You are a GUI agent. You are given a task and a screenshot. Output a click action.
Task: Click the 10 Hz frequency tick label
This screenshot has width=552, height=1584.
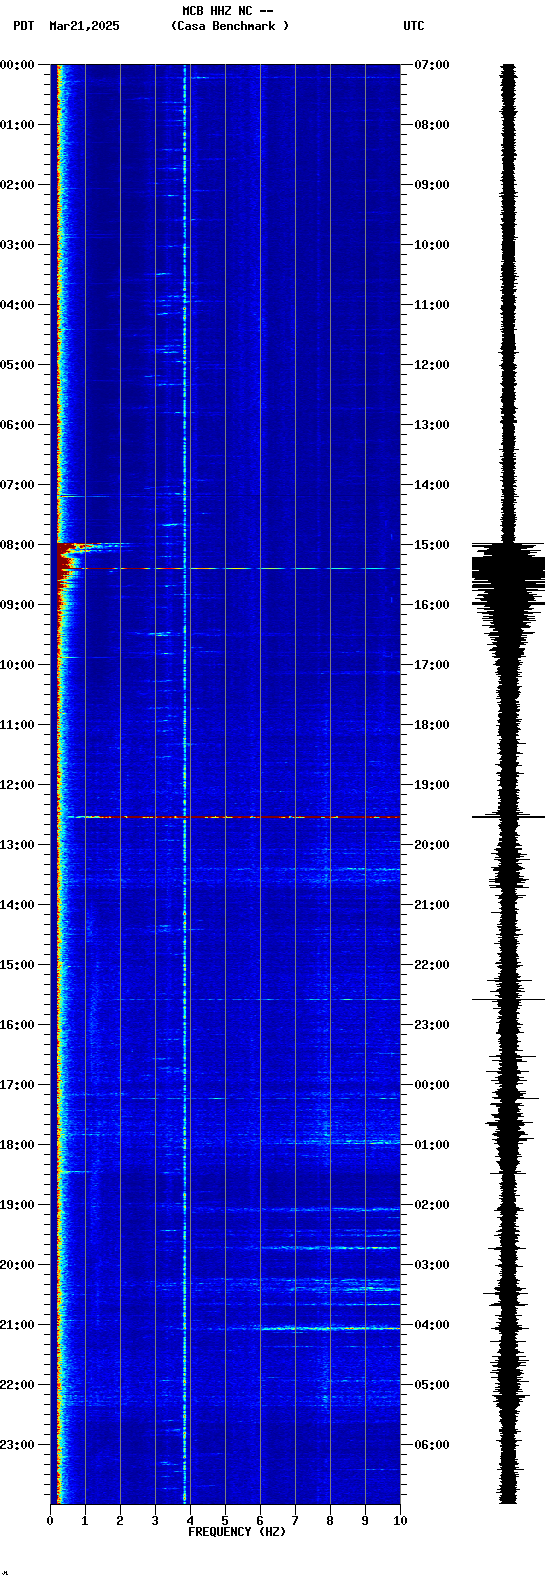[400, 1521]
